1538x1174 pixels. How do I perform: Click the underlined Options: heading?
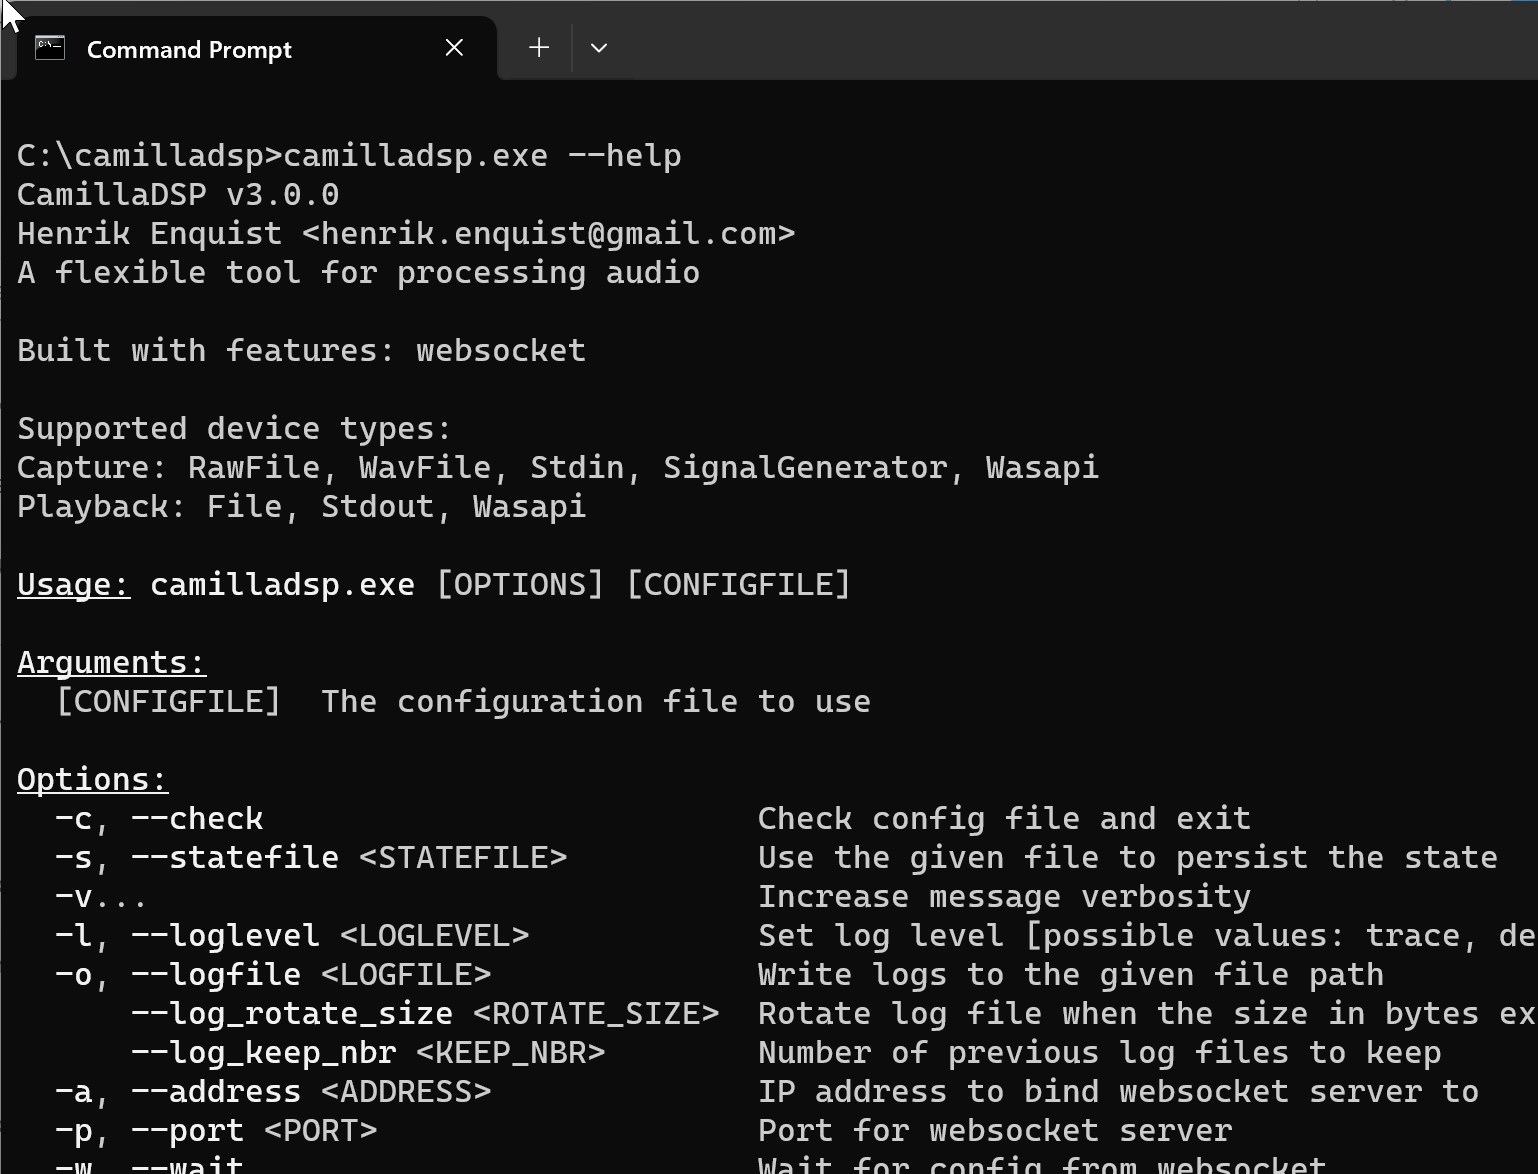[93, 780]
